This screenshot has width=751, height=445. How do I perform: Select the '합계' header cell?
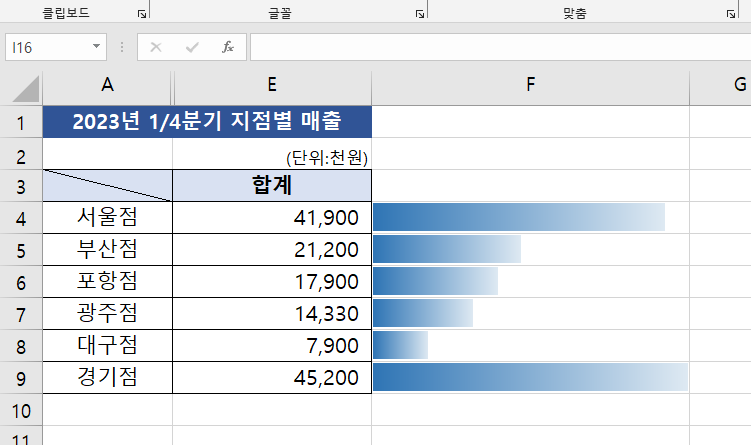tap(272, 186)
